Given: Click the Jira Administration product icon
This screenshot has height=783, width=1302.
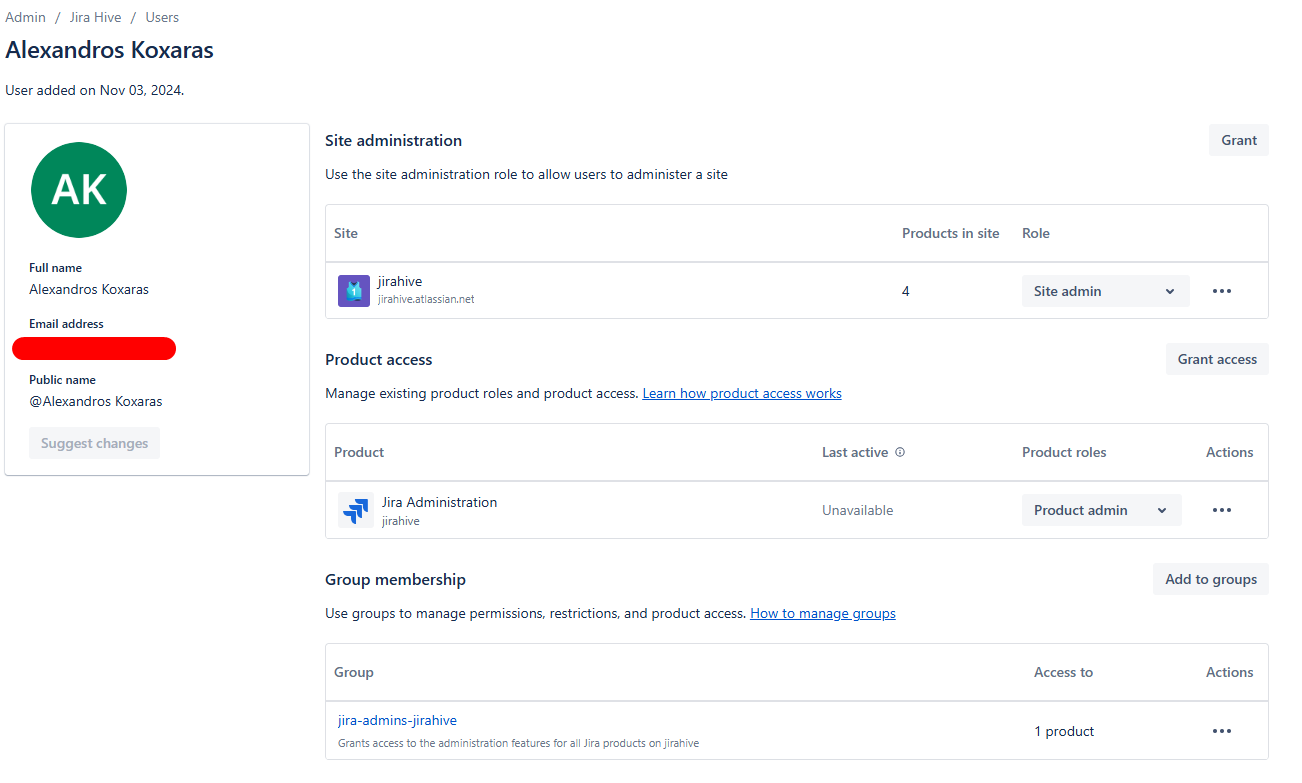Looking at the screenshot, I should pyautogui.click(x=355, y=510).
